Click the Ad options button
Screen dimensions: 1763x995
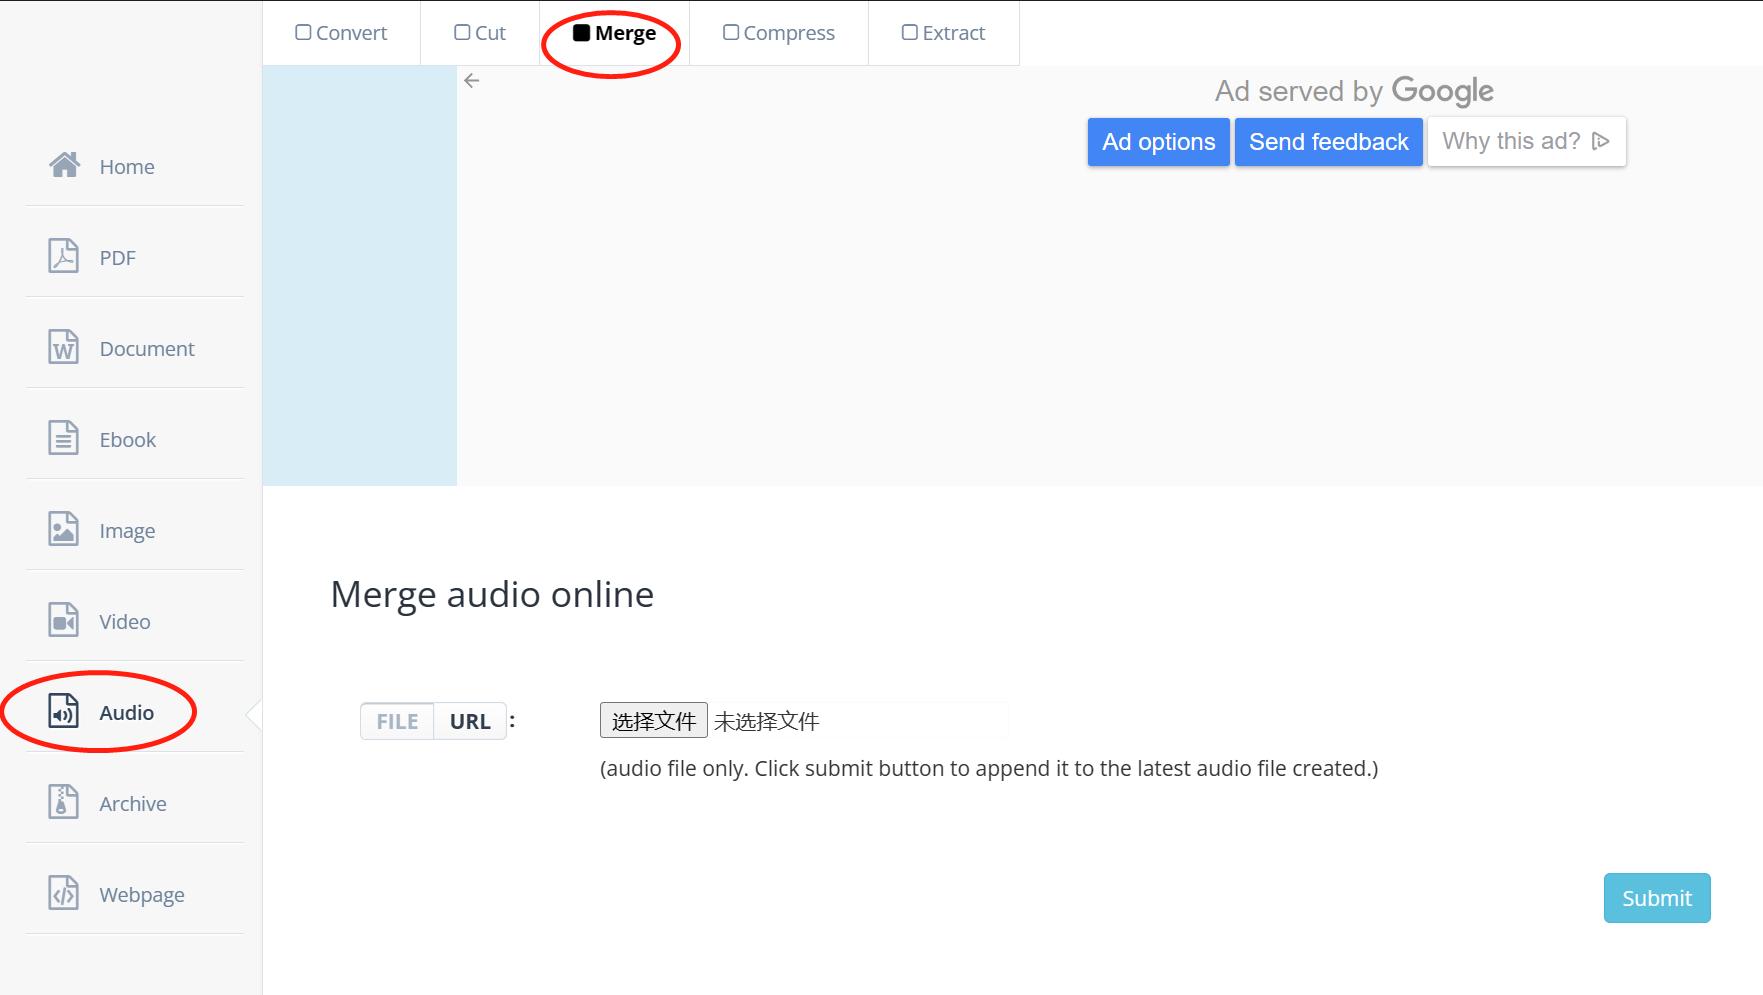1157,141
